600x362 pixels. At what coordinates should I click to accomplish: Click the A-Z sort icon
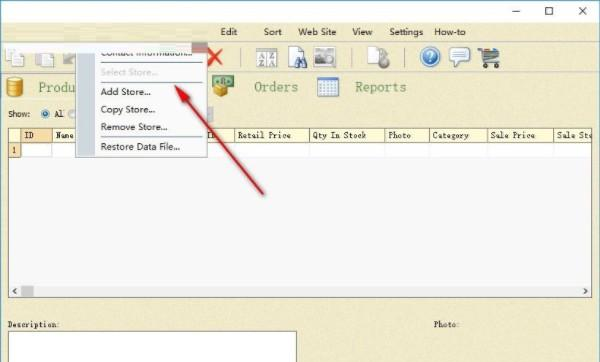click(x=266, y=58)
